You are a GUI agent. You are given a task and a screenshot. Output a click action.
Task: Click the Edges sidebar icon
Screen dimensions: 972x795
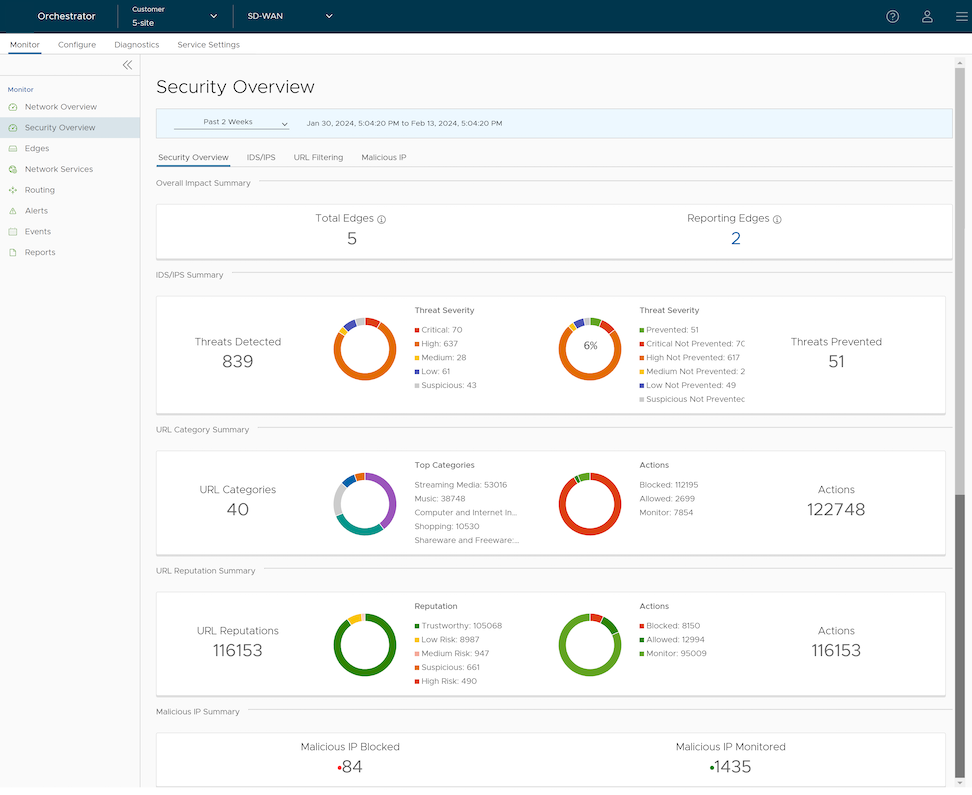tap(13, 149)
